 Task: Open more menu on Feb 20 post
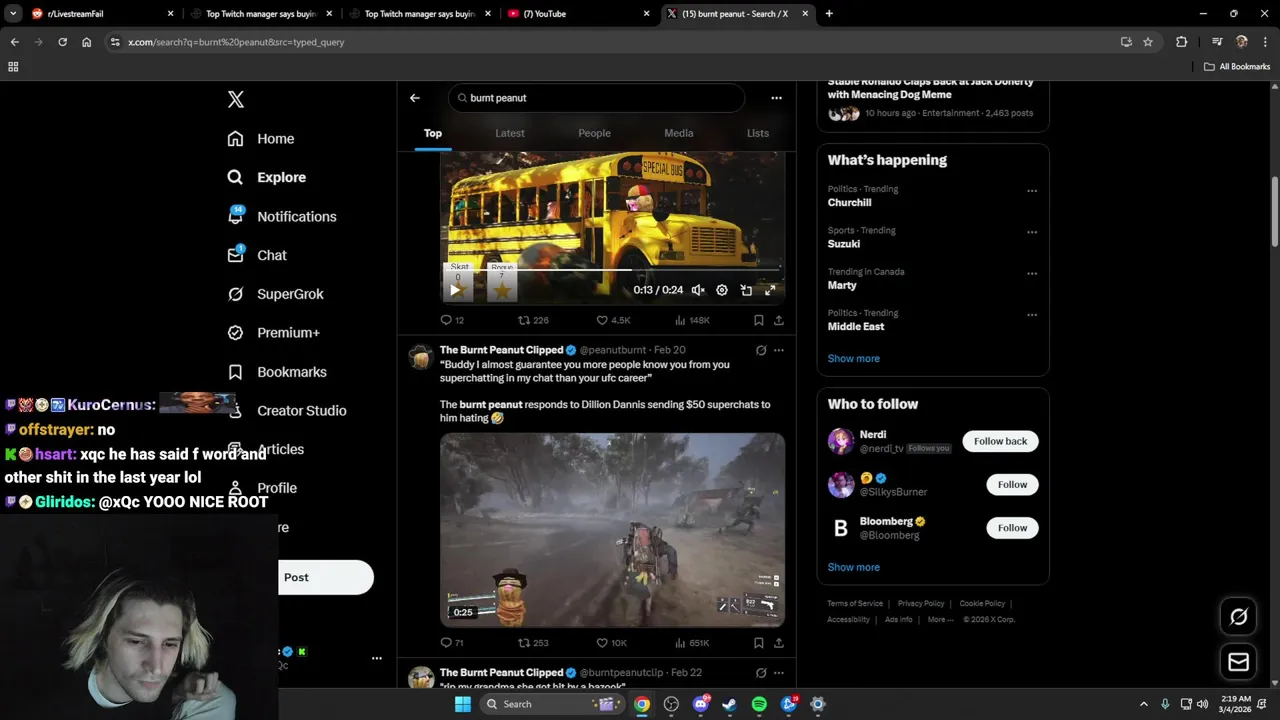click(779, 350)
